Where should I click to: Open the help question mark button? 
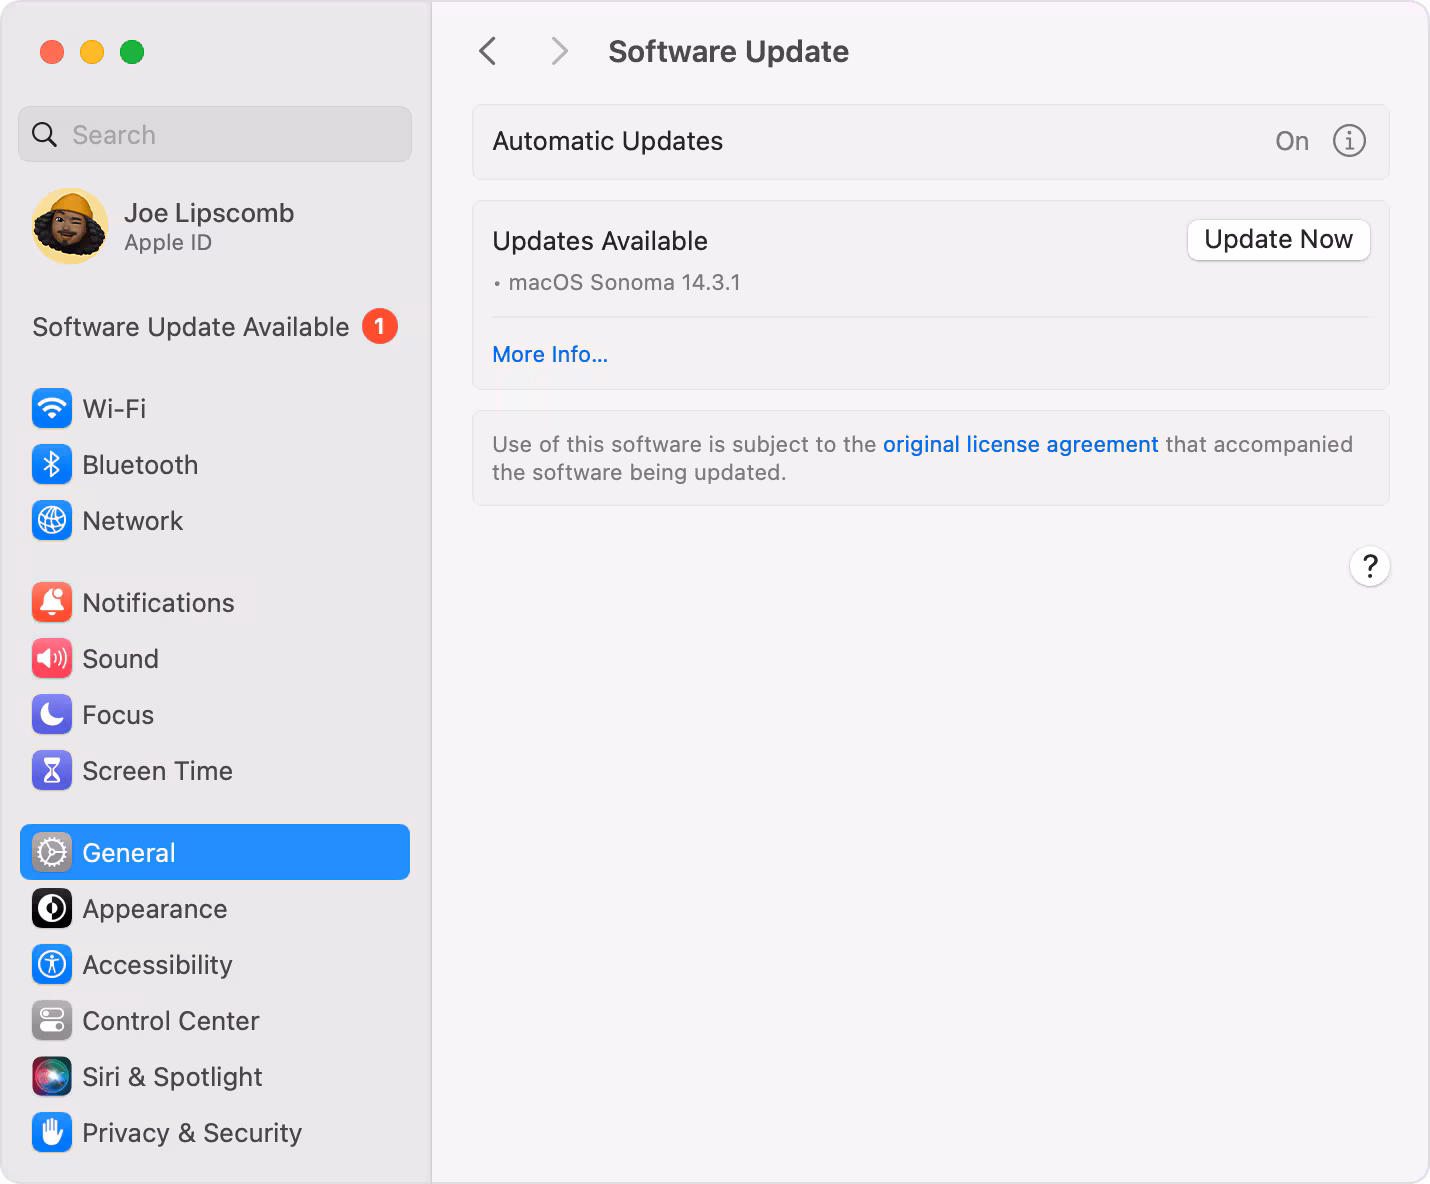(x=1369, y=567)
